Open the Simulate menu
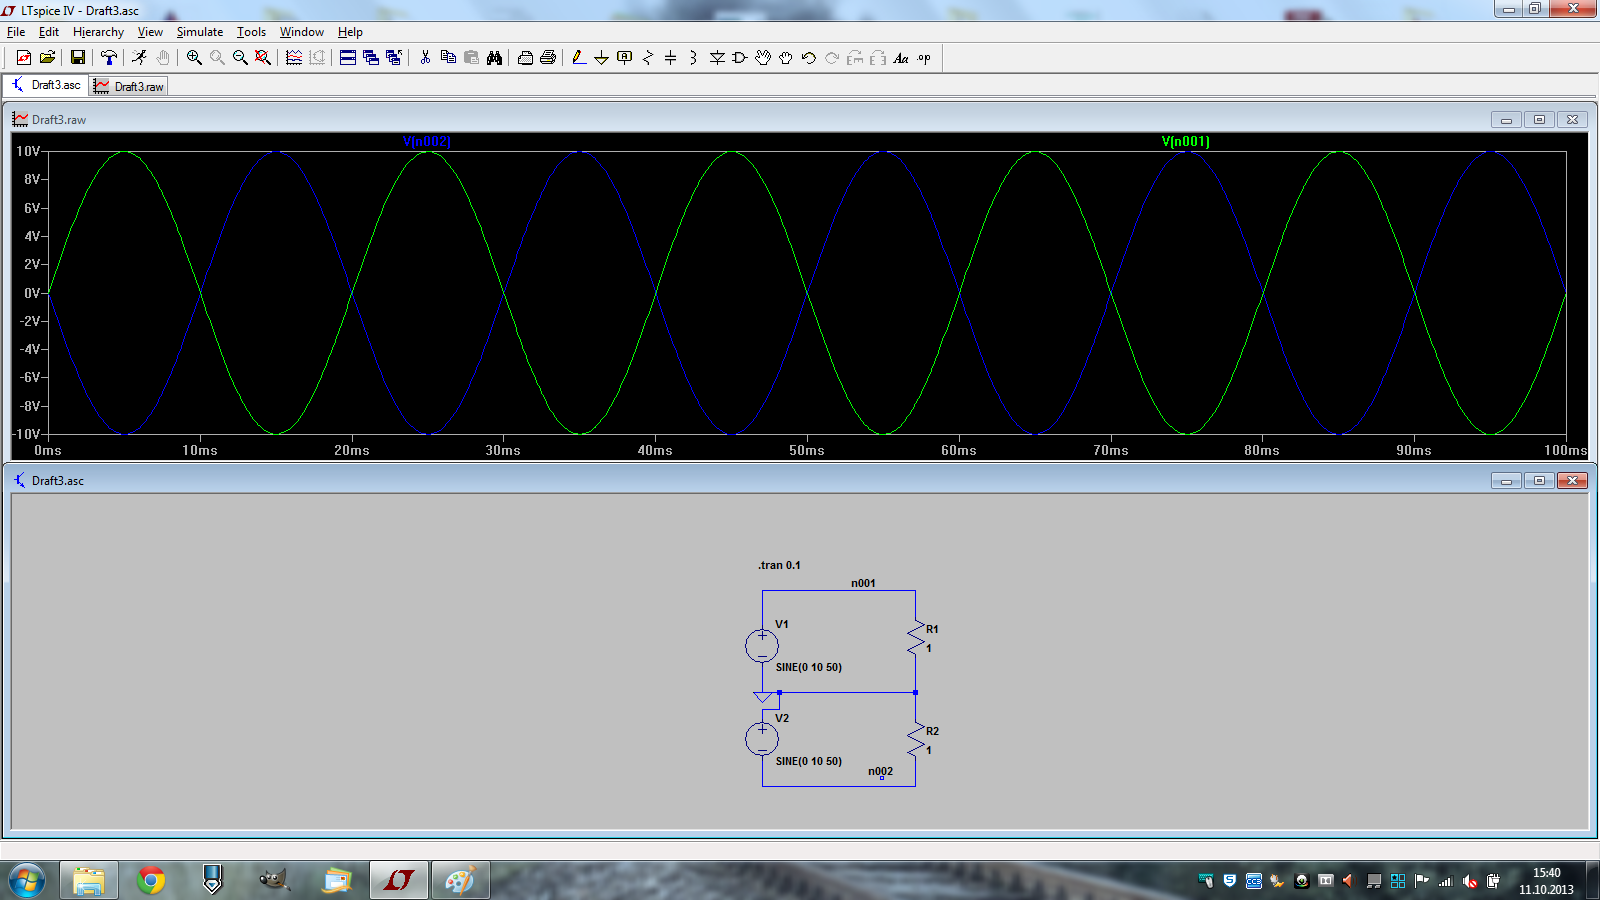This screenshot has width=1600, height=900. (x=200, y=32)
